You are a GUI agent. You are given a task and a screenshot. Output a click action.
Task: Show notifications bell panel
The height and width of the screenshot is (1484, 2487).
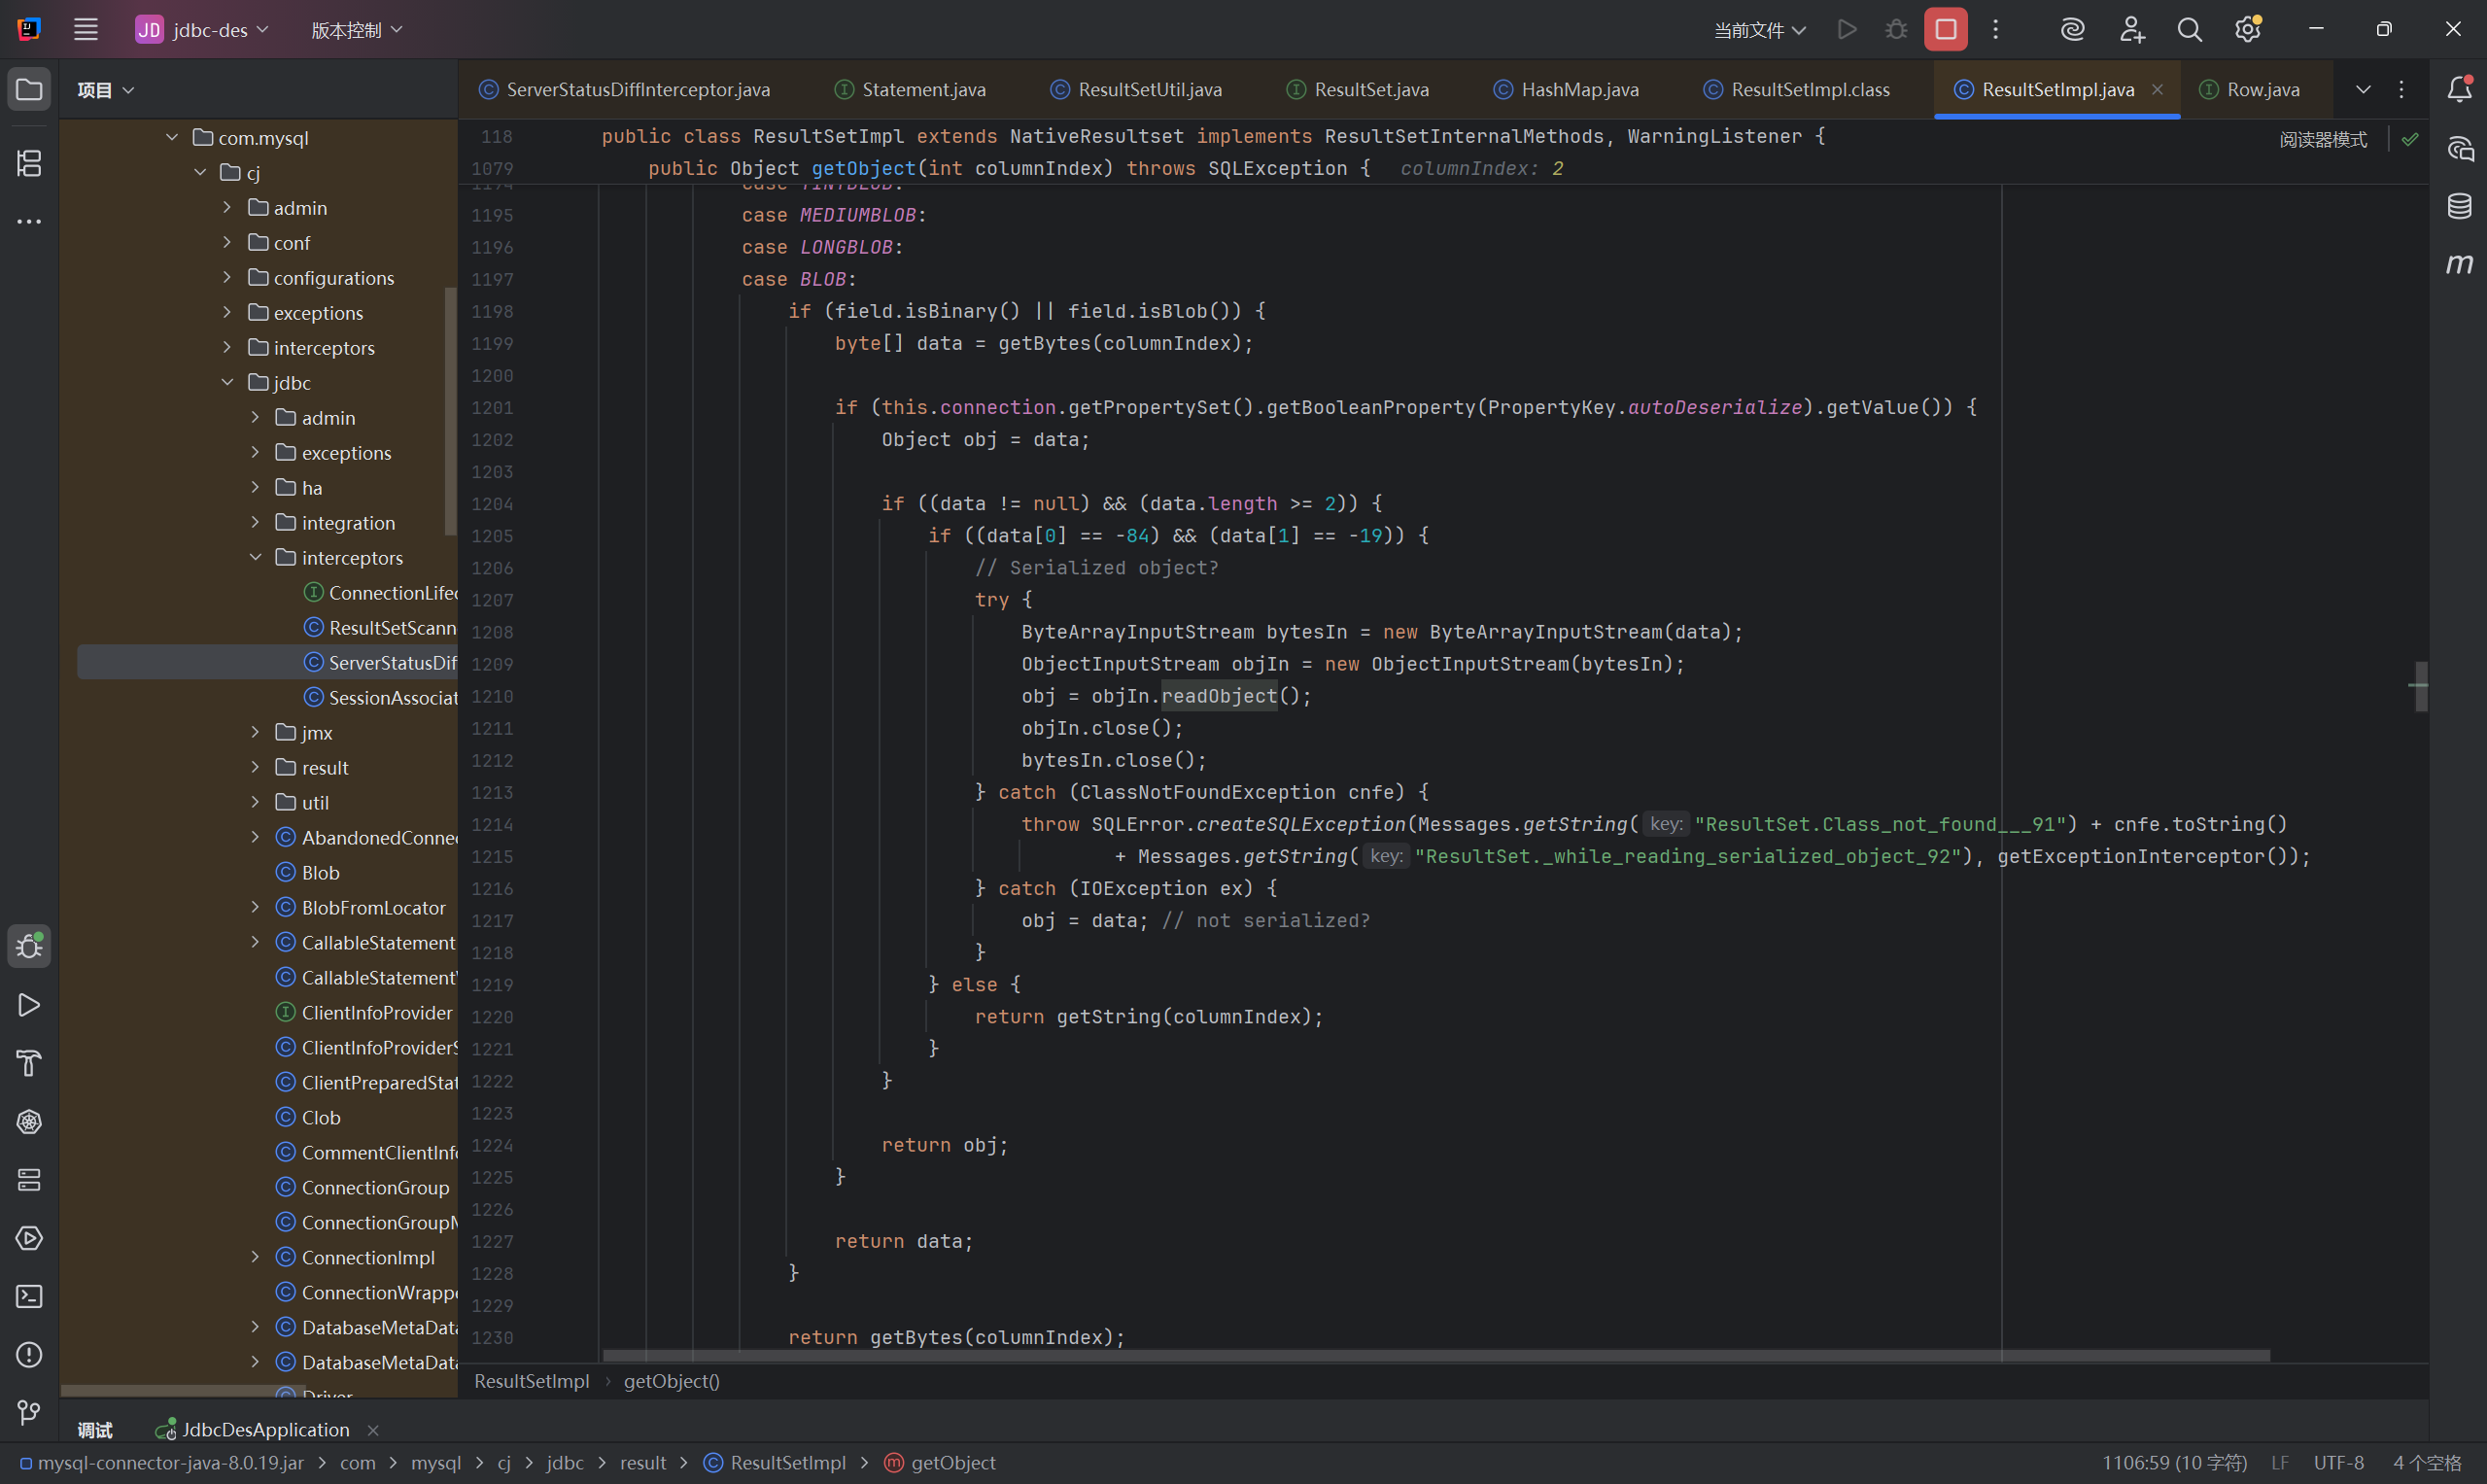[2459, 89]
